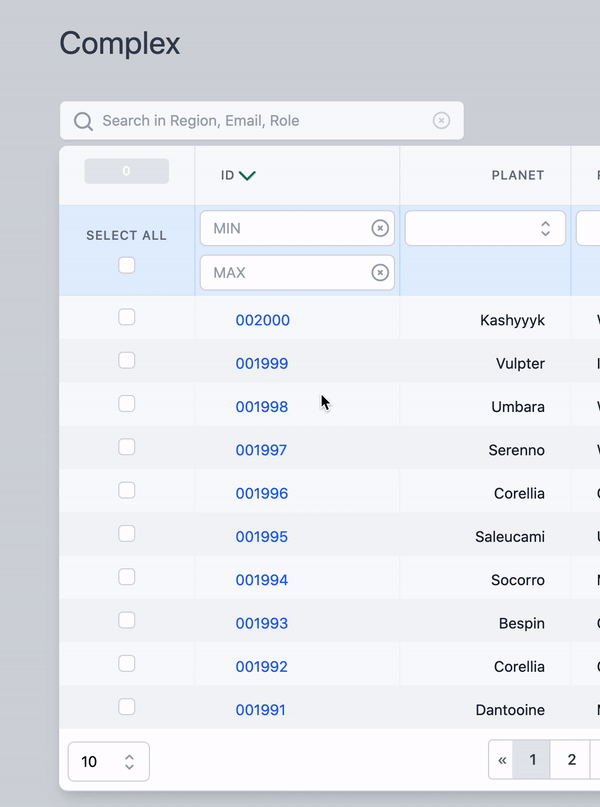Open record link 002000
This screenshot has width=600, height=807.
coord(263,320)
